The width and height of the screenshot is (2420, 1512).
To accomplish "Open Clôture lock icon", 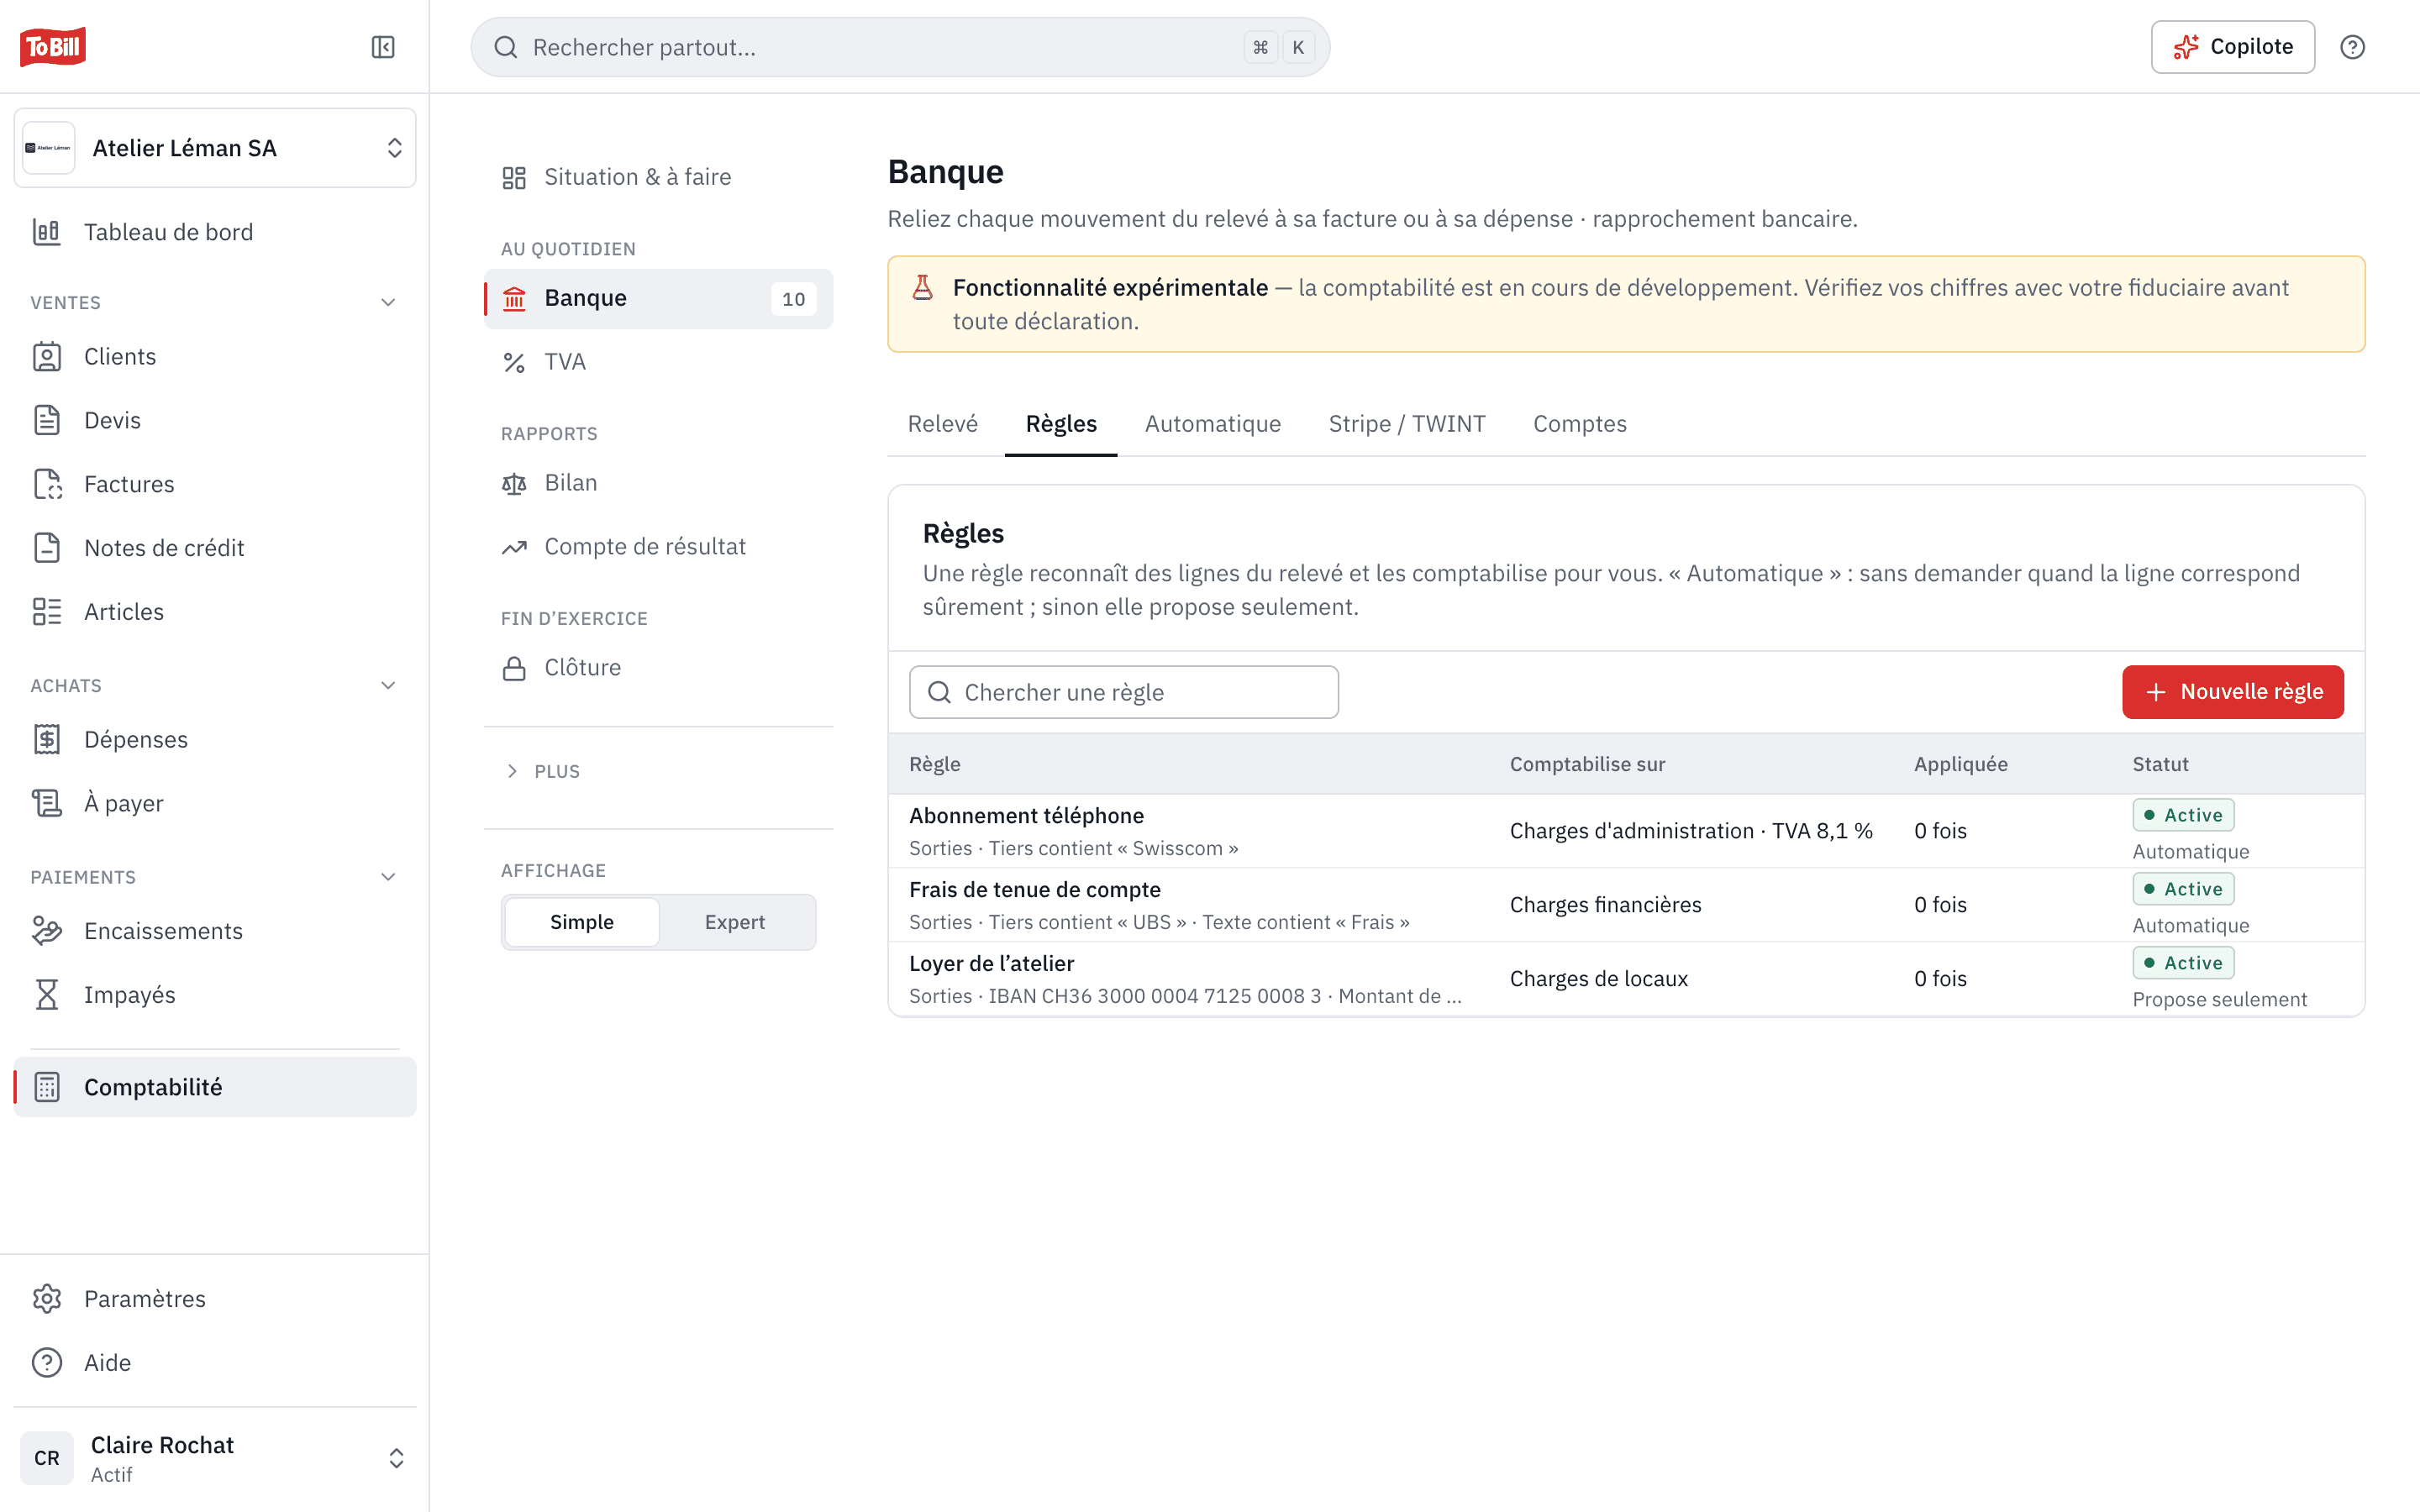I will click(x=514, y=668).
